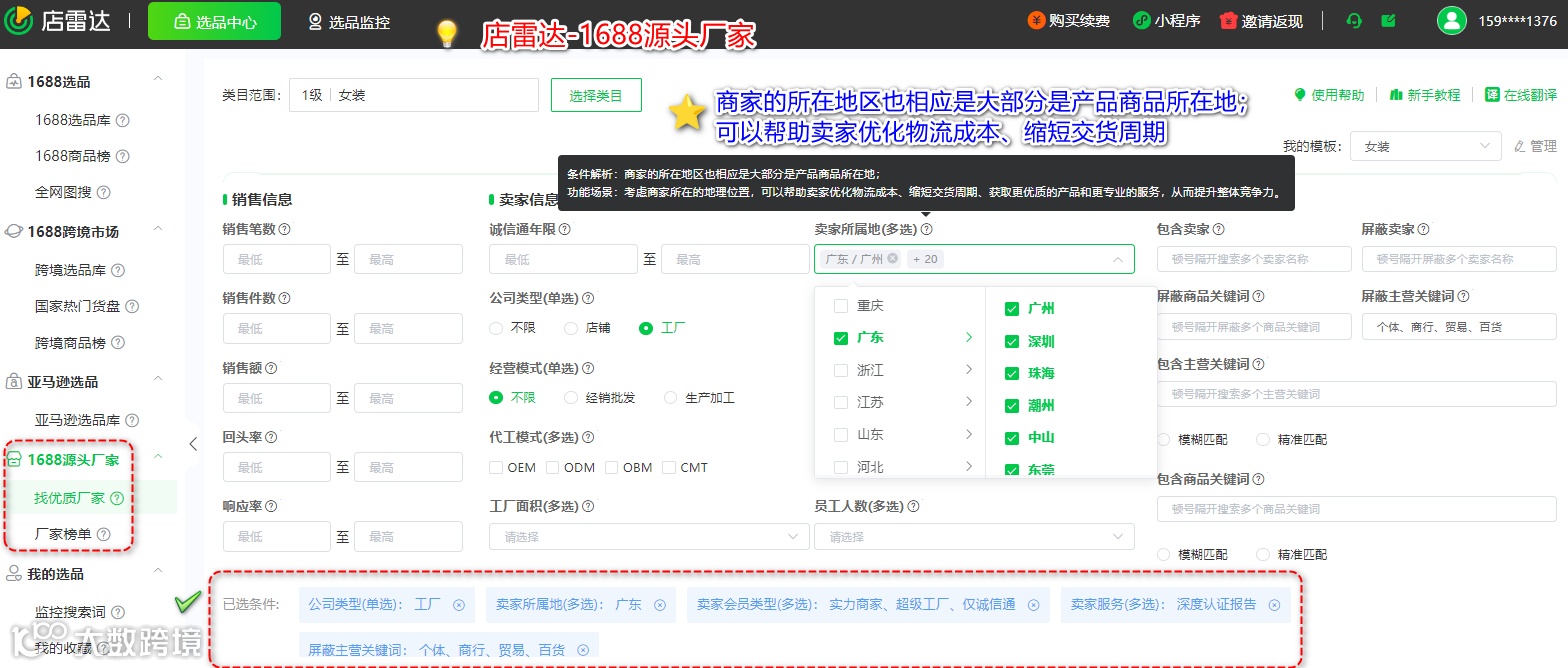1568x668 pixels.
Task: Remove the 卖家会员类型 selected condition
Action: point(1034,605)
